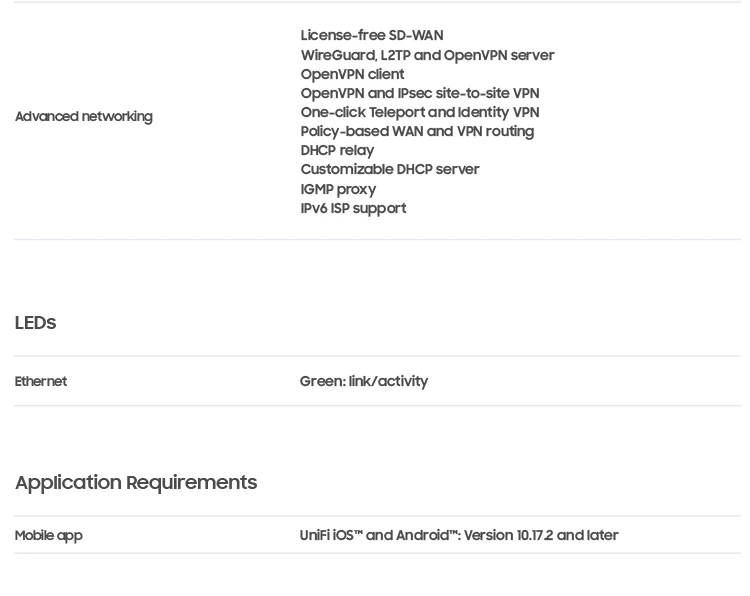750x596 pixels.
Task: Select the DHCP relay entry
Action: [x=337, y=150]
